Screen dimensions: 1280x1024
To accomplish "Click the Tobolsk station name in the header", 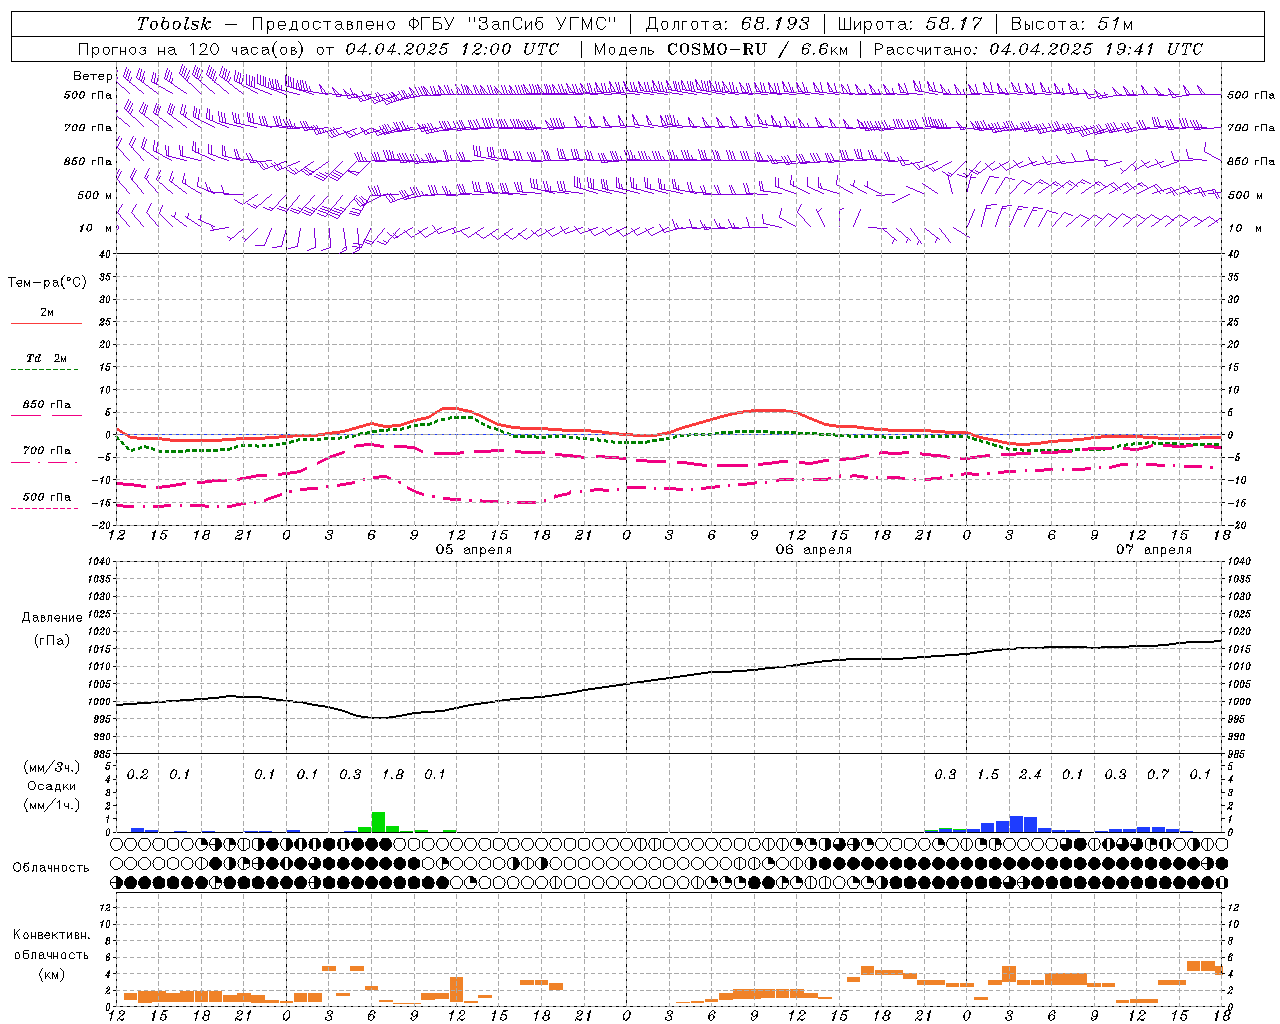I will (175, 24).
